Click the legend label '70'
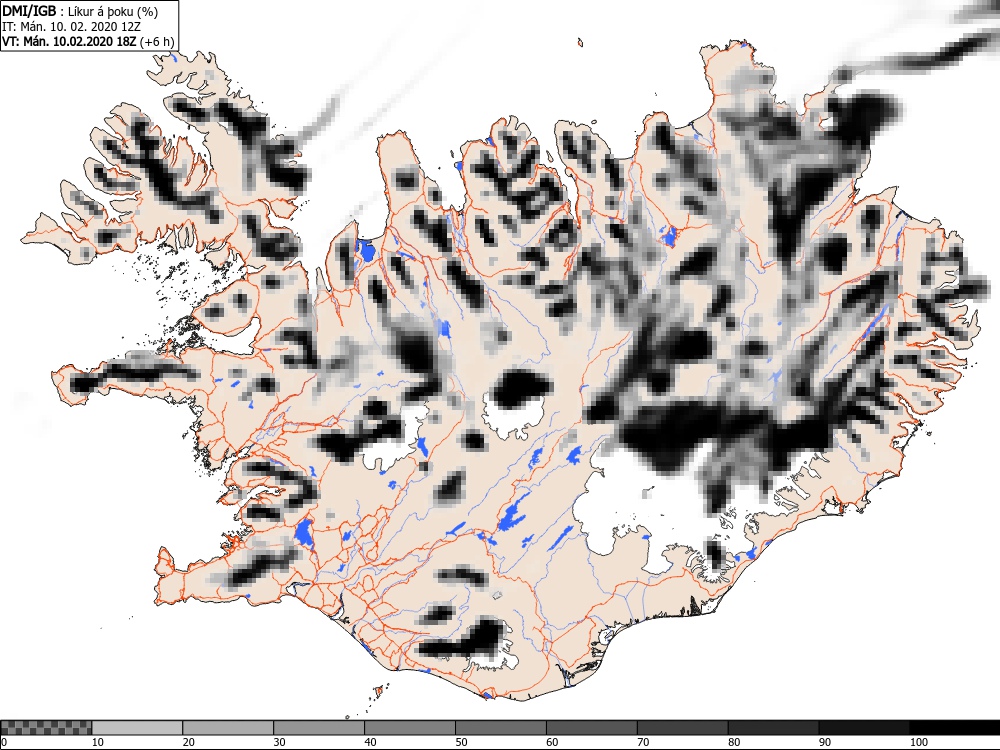Screen dimensions: 1000x750 pyautogui.click(x=643, y=742)
